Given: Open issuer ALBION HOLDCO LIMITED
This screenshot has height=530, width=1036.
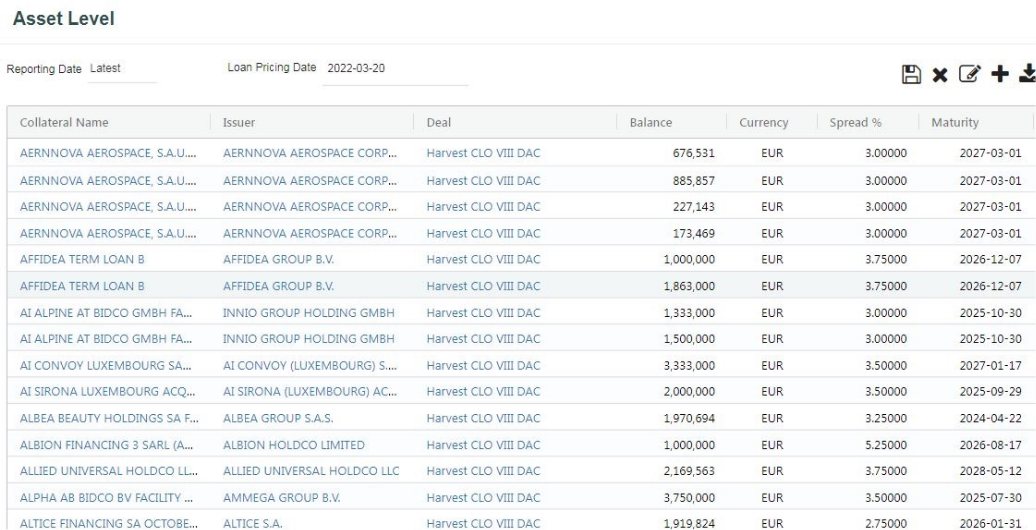Looking at the screenshot, I should coord(293,445).
